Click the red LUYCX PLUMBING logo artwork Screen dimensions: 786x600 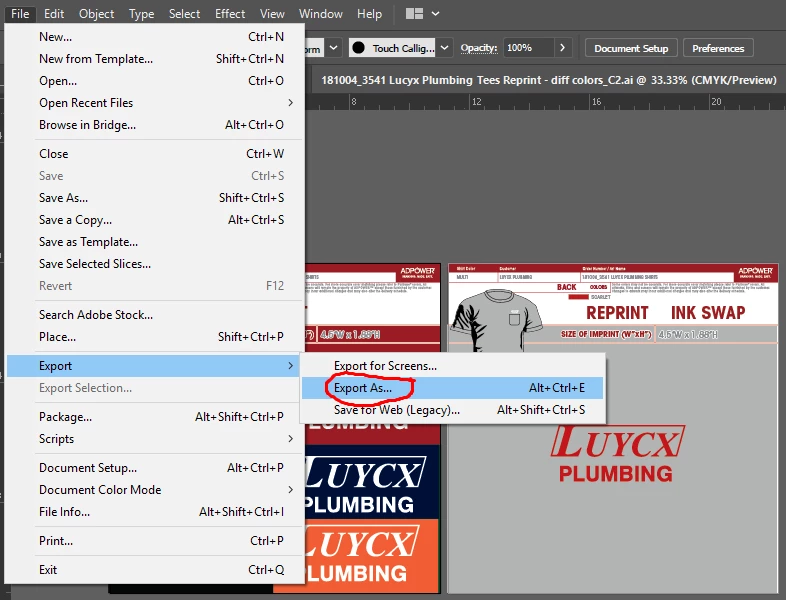[617, 454]
